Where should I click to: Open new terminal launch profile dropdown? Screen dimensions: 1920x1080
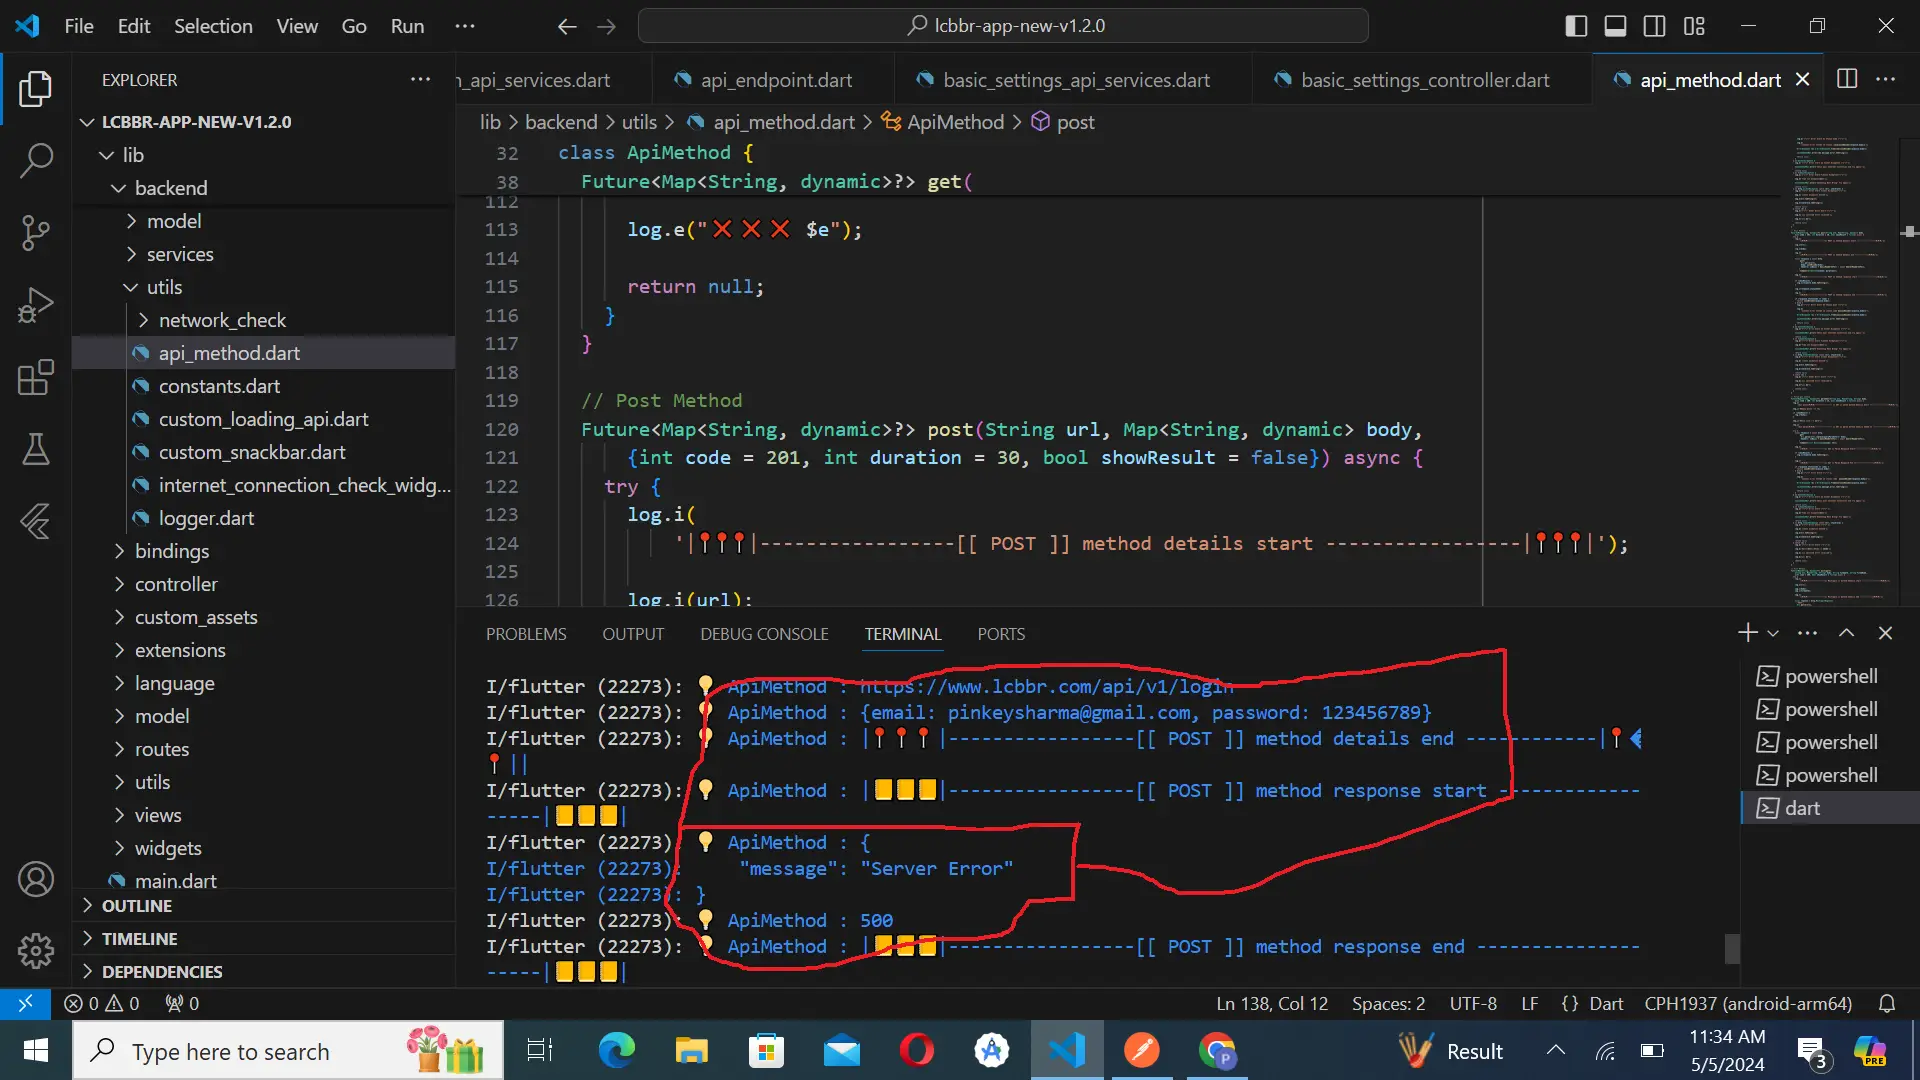[x=1773, y=633]
